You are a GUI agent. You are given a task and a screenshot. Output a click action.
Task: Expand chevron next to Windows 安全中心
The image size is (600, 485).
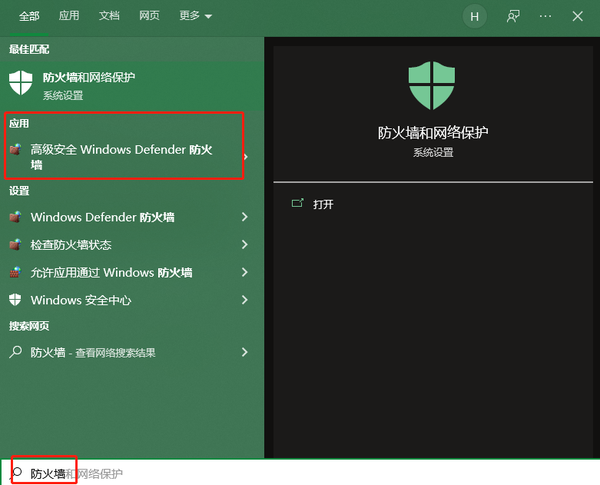point(245,300)
